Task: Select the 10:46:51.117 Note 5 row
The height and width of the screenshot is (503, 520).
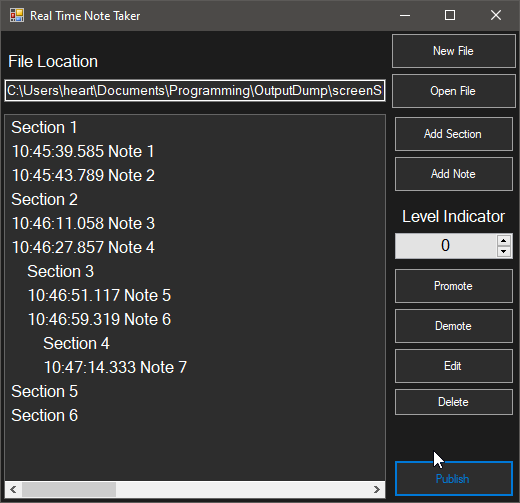Action: point(195,295)
